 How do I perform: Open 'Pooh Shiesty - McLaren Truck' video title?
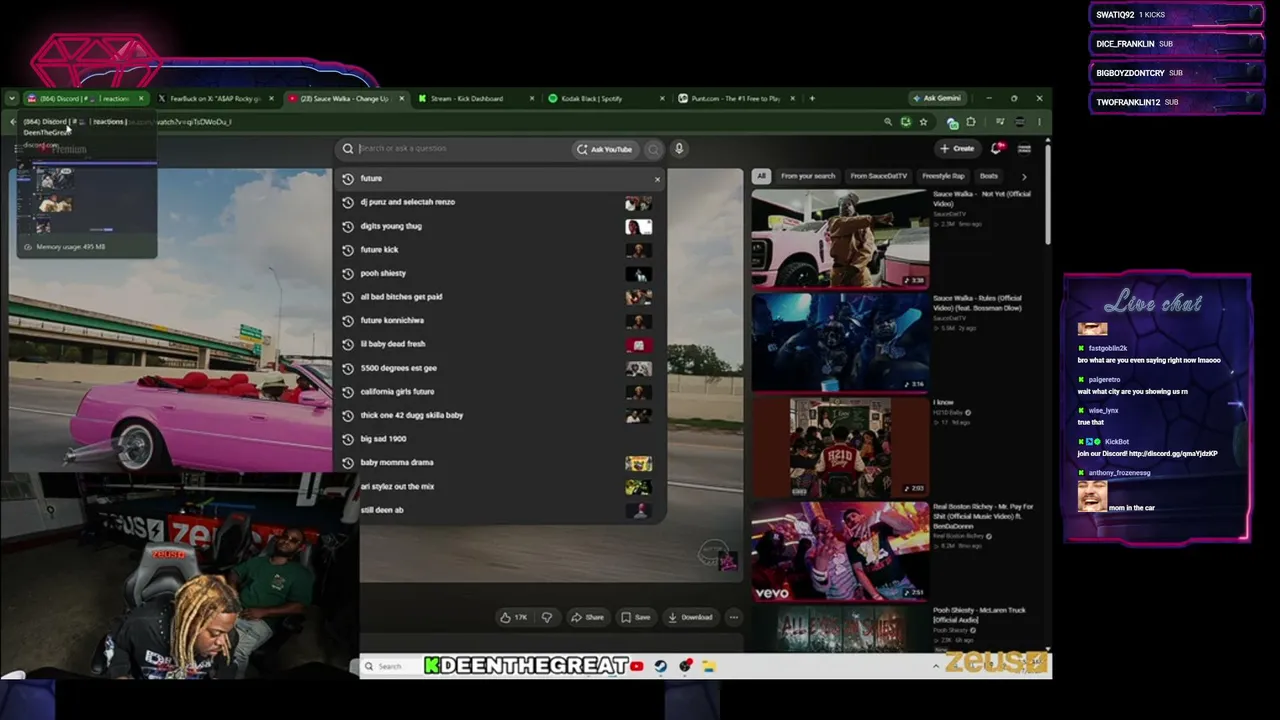979,615
